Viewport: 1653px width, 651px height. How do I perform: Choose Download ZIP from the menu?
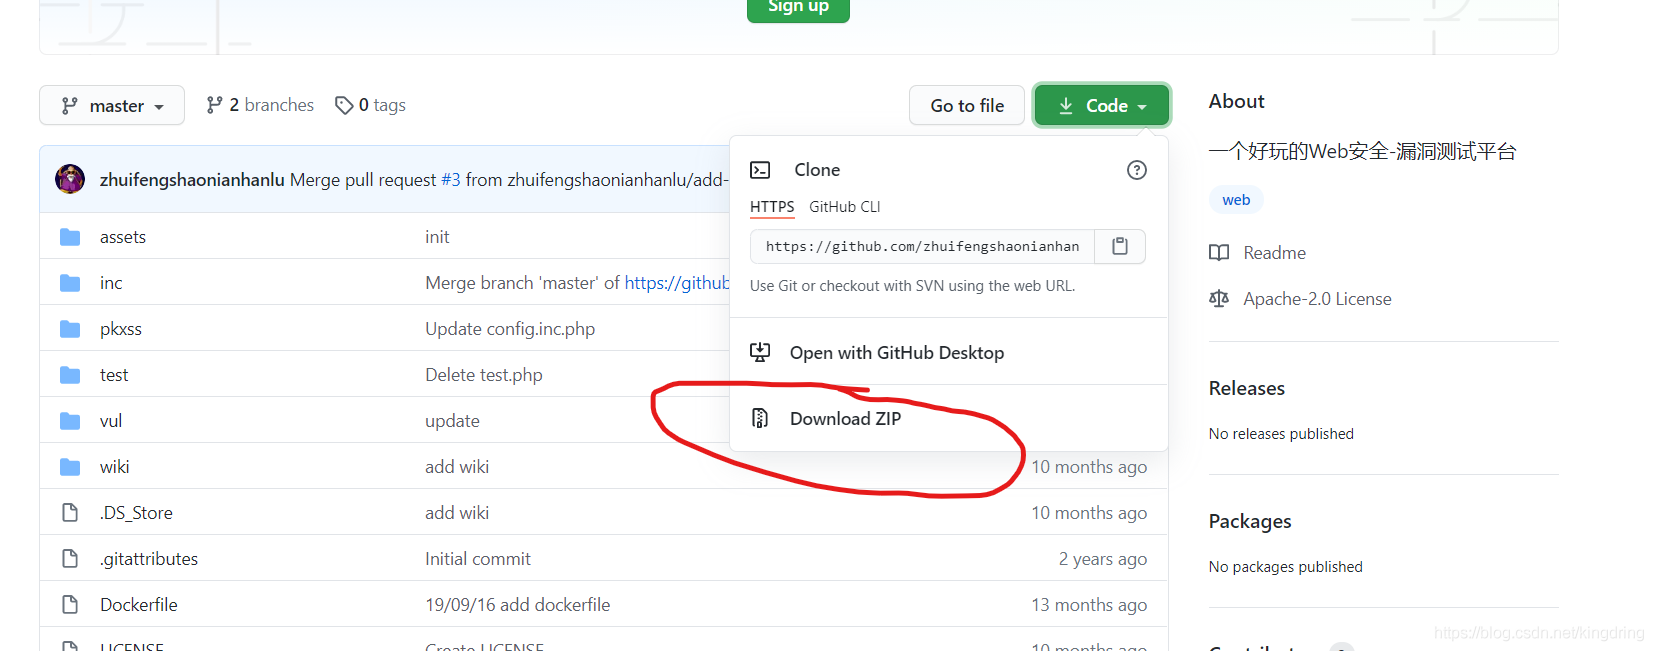[845, 419]
